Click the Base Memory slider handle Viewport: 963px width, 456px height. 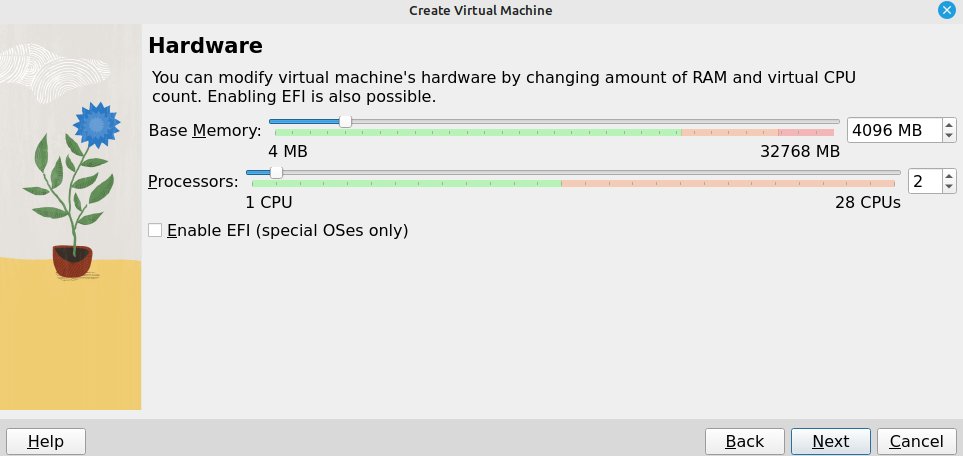(346, 122)
